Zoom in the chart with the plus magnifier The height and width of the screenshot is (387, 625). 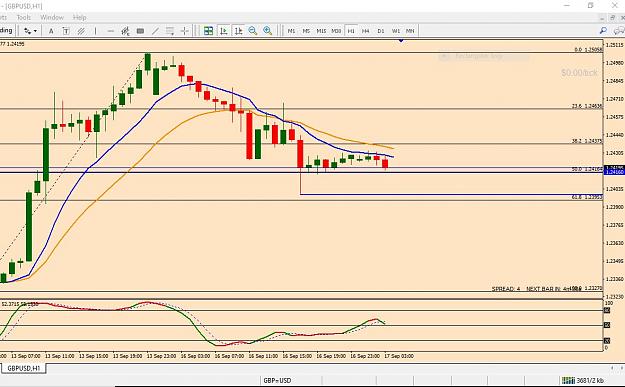click(x=267, y=31)
